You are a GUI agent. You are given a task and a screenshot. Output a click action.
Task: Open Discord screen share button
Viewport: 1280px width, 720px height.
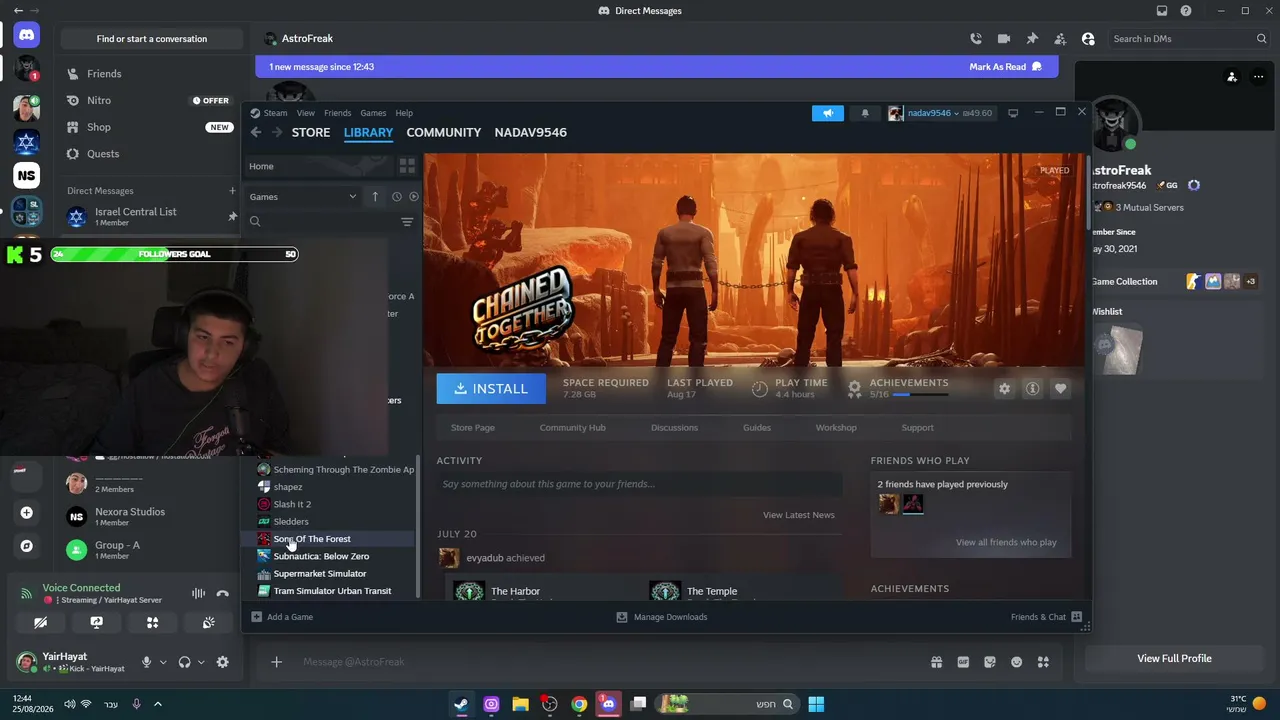pyautogui.click(x=96, y=622)
